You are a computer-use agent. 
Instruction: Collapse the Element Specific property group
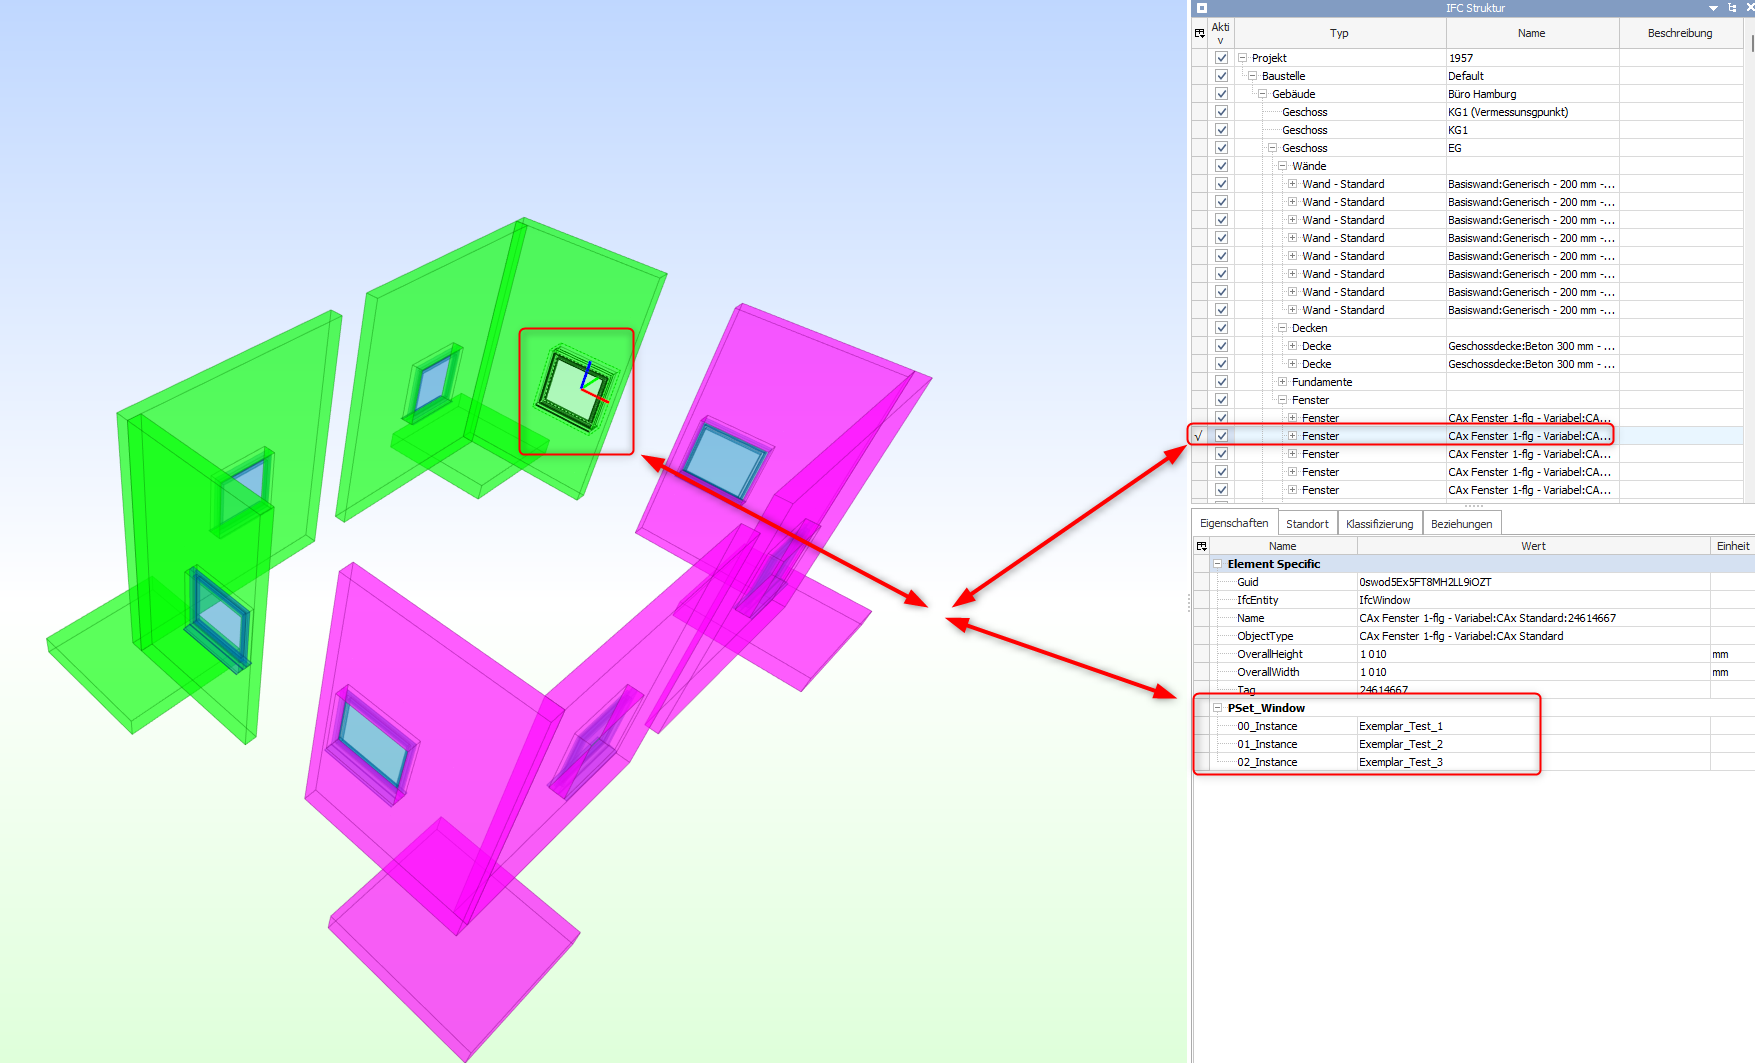tap(1218, 564)
